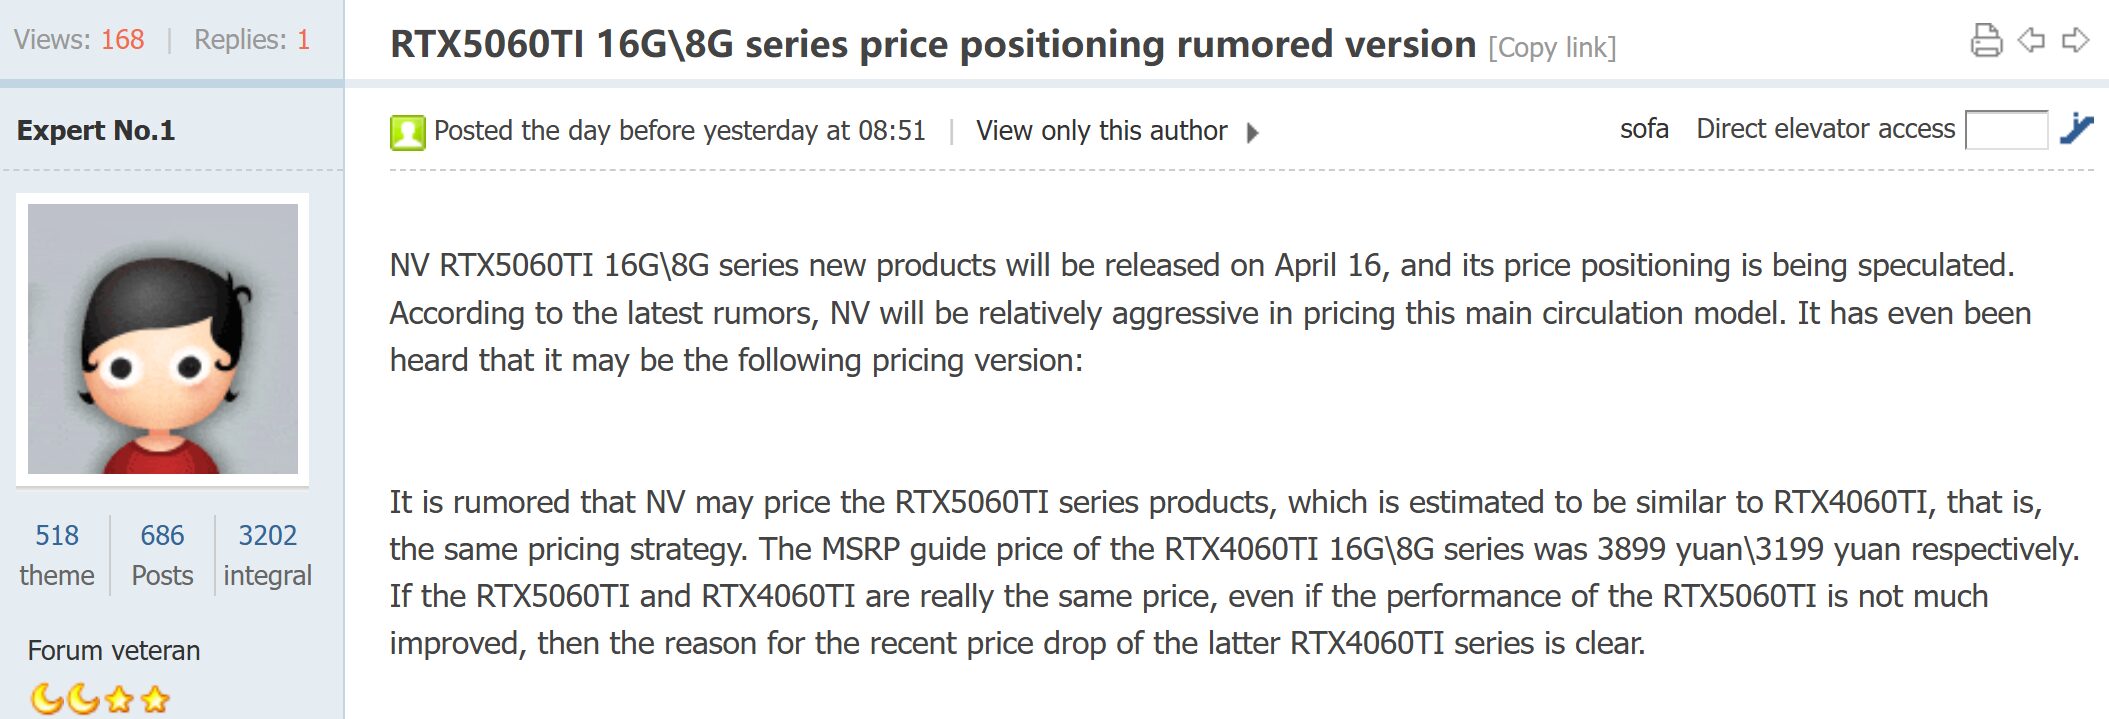This screenshot has width=2109, height=719.
Task: Open the 518 theme count
Action: [x=57, y=555]
